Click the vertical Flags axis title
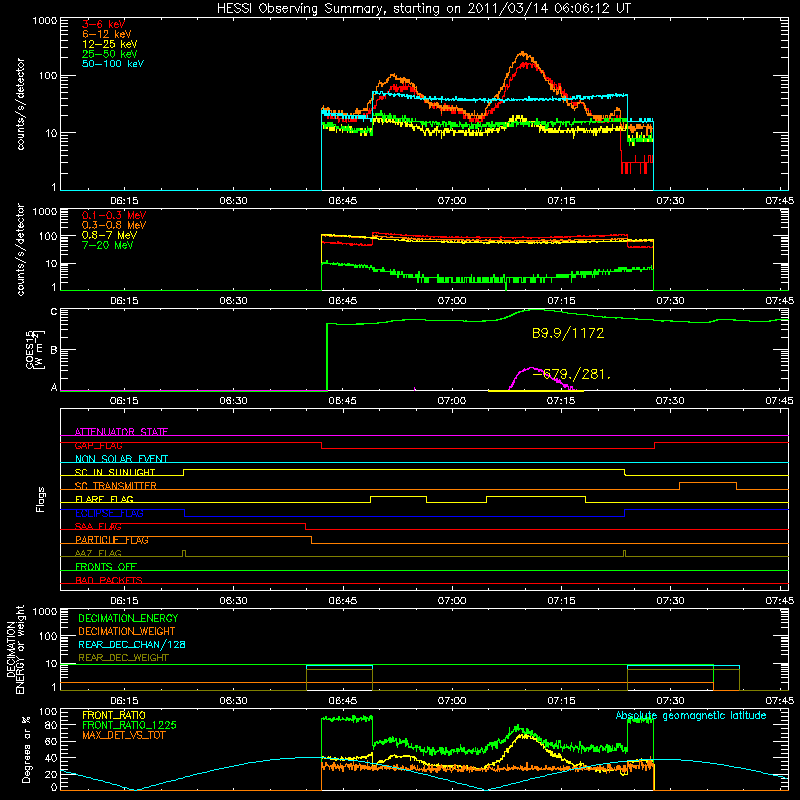The image size is (800, 800). [x=41, y=499]
